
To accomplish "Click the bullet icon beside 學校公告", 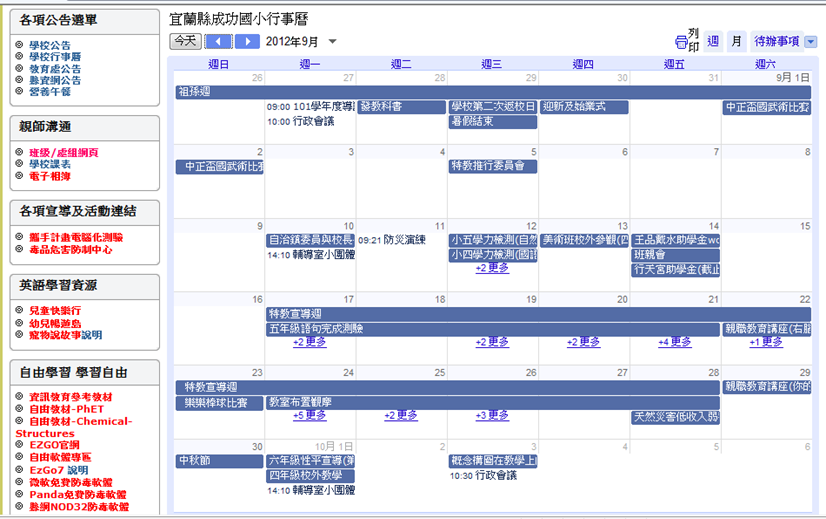I will click(19, 46).
